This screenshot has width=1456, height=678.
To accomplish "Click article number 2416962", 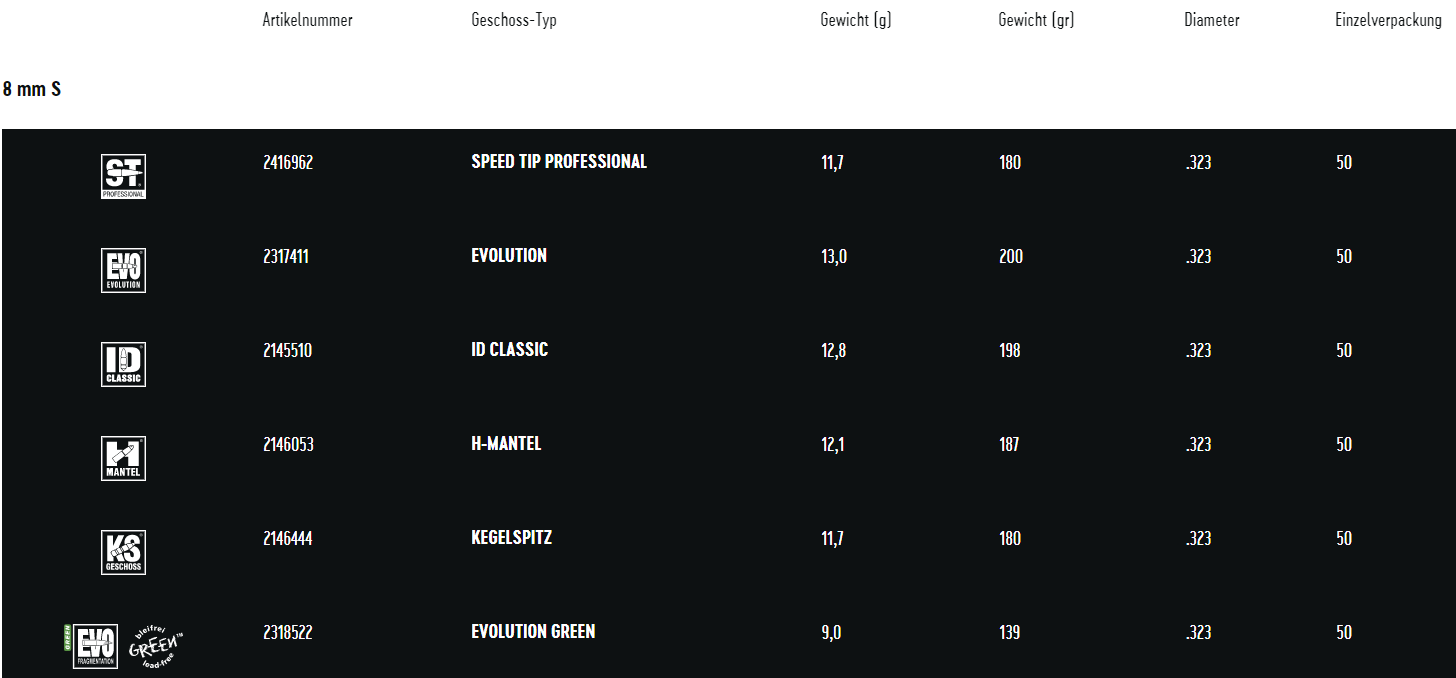I will coord(288,162).
